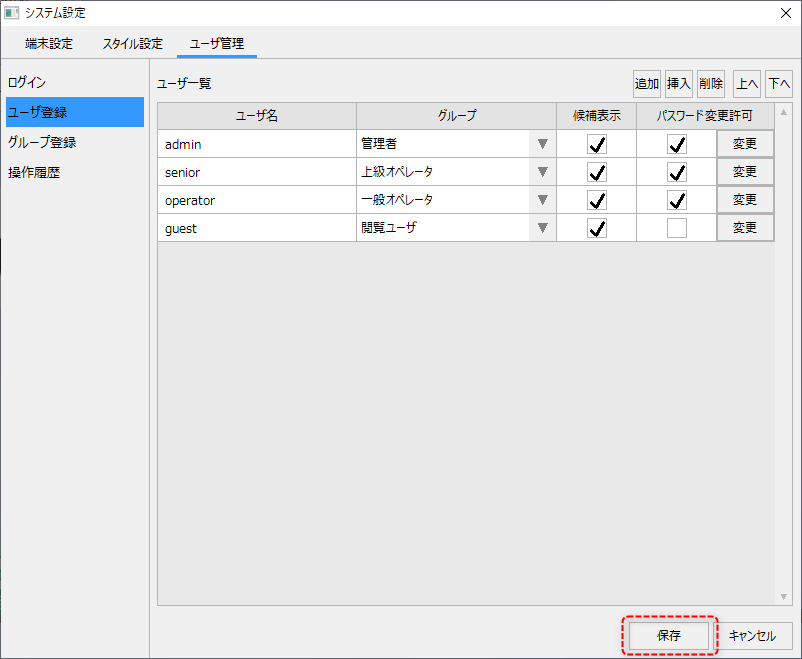Open 操作履歴 from the left menu
The height and width of the screenshot is (659, 802).
pyautogui.click(x=34, y=172)
